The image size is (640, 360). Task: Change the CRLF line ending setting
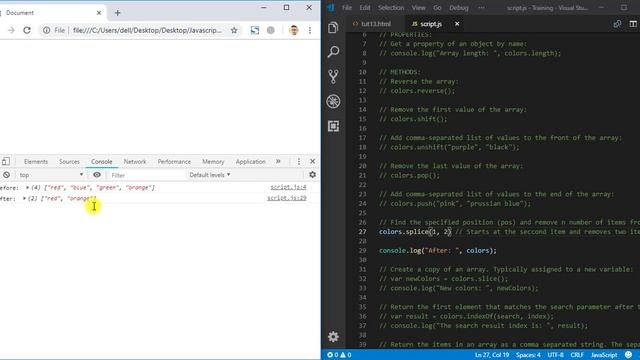tap(577, 355)
